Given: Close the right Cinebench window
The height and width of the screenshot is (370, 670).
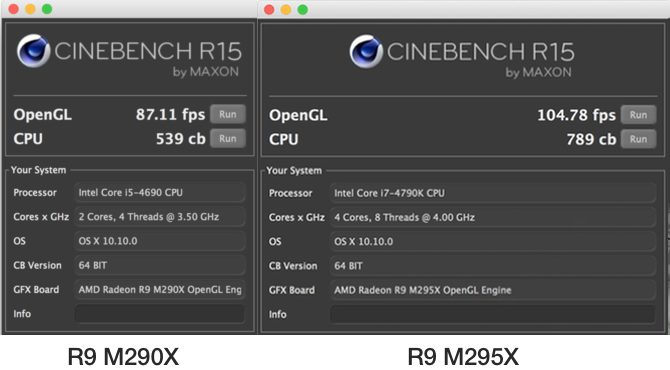Looking at the screenshot, I should click(269, 9).
